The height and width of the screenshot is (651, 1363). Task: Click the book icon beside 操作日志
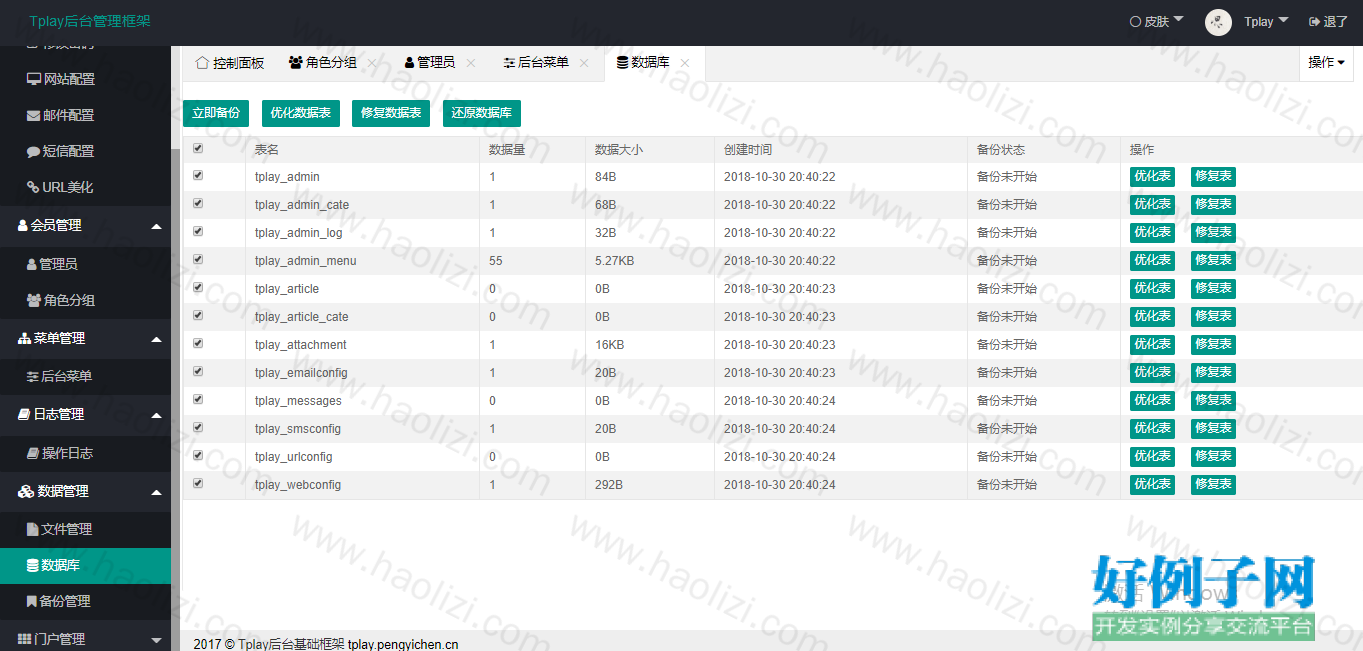pos(33,453)
